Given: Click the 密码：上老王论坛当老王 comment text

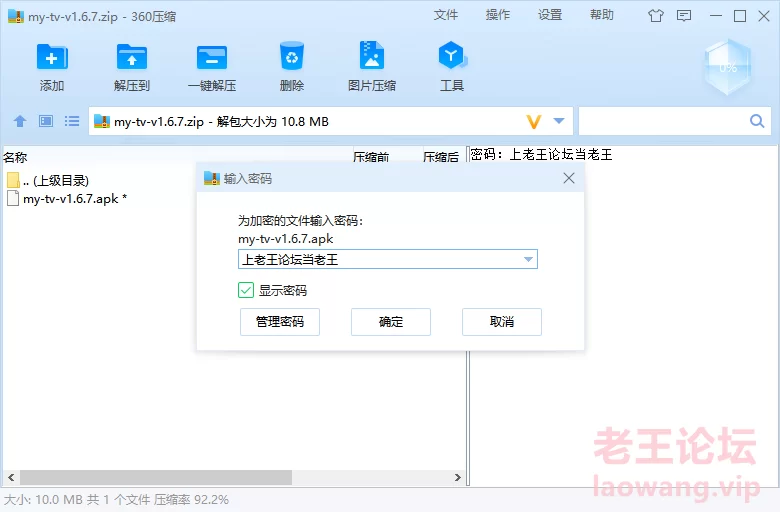Looking at the screenshot, I should 541,154.
